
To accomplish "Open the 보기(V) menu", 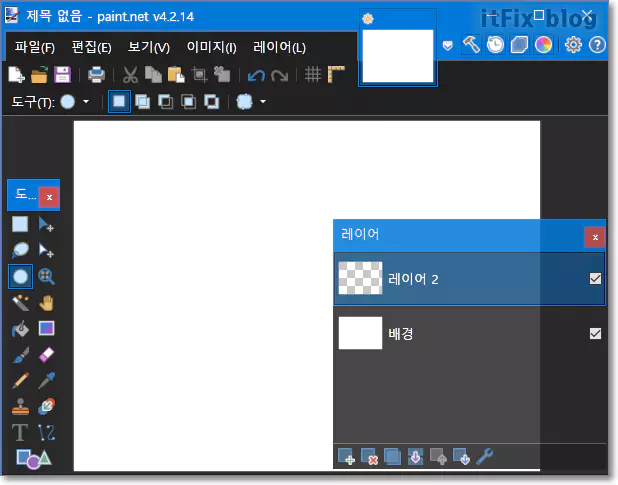I will tap(149, 47).
